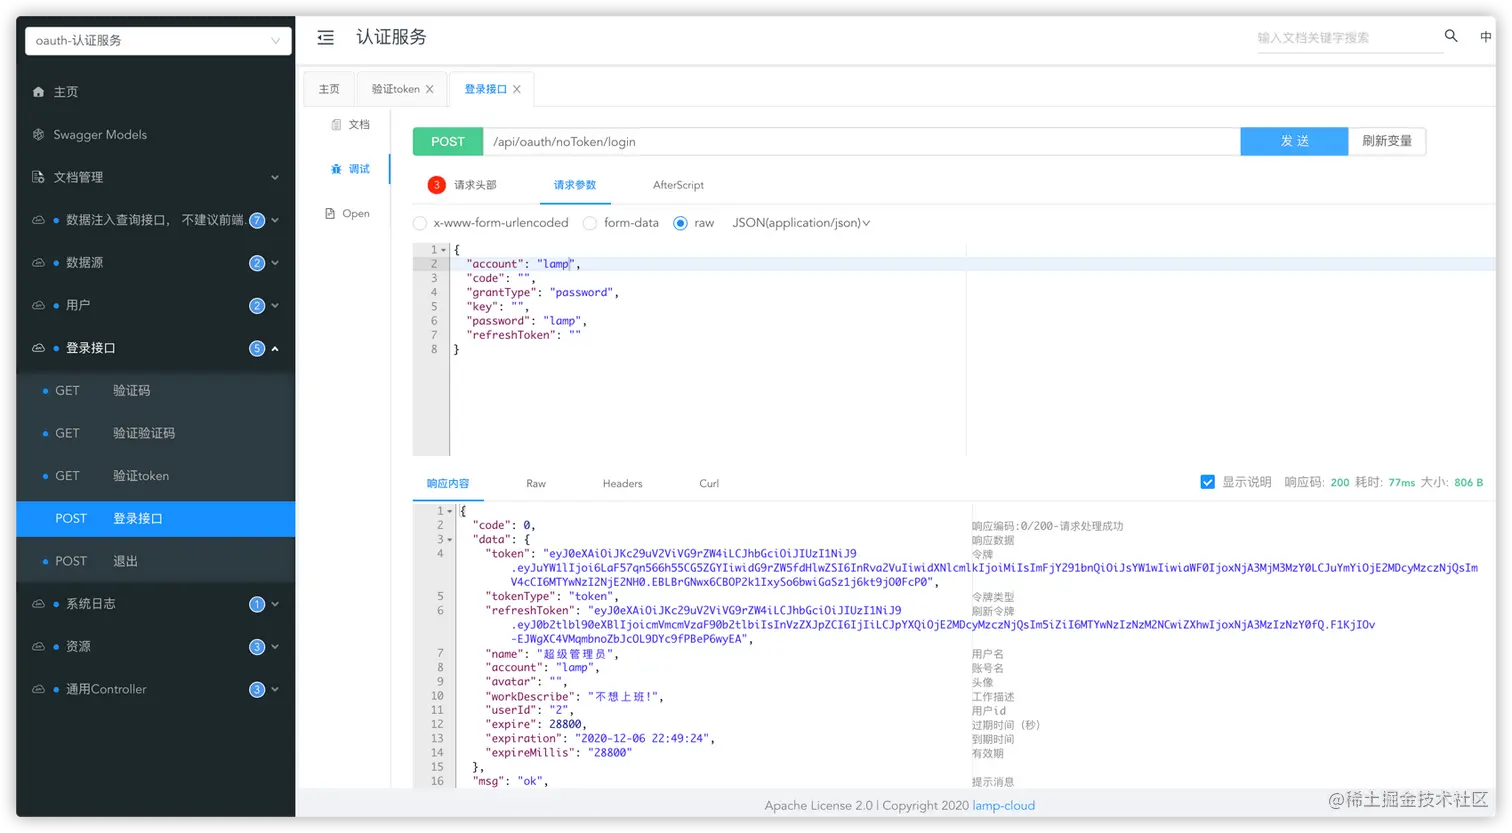Show the Curl tab
This screenshot has width=1512, height=833.
point(709,483)
